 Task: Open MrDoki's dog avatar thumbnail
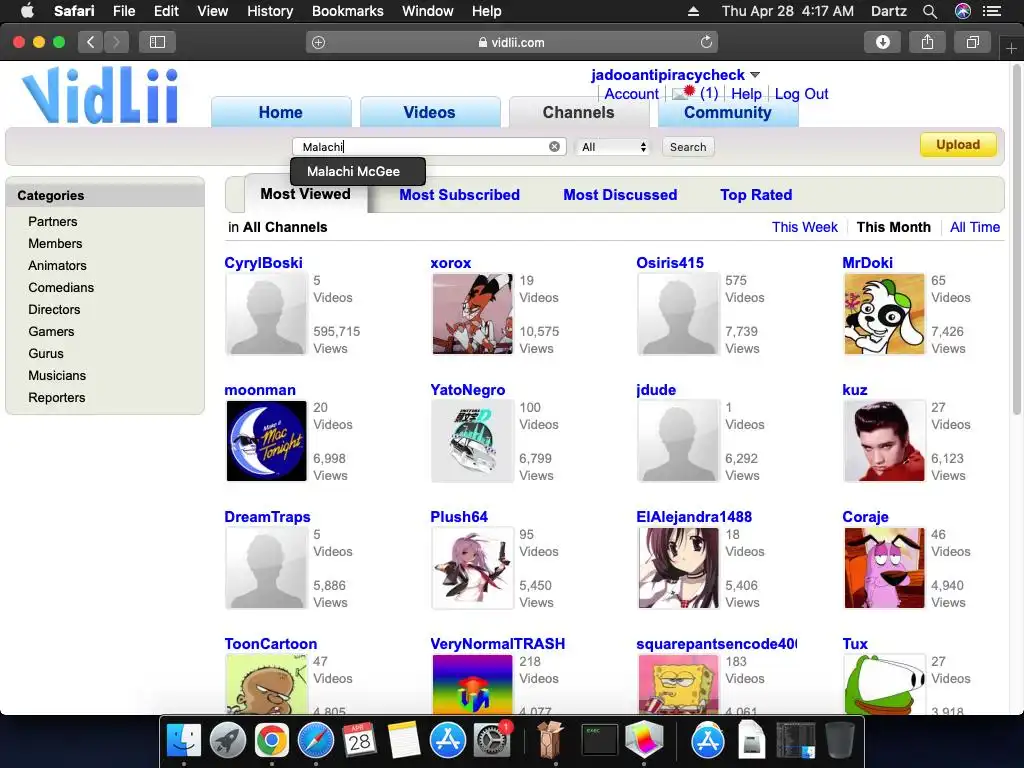point(884,314)
